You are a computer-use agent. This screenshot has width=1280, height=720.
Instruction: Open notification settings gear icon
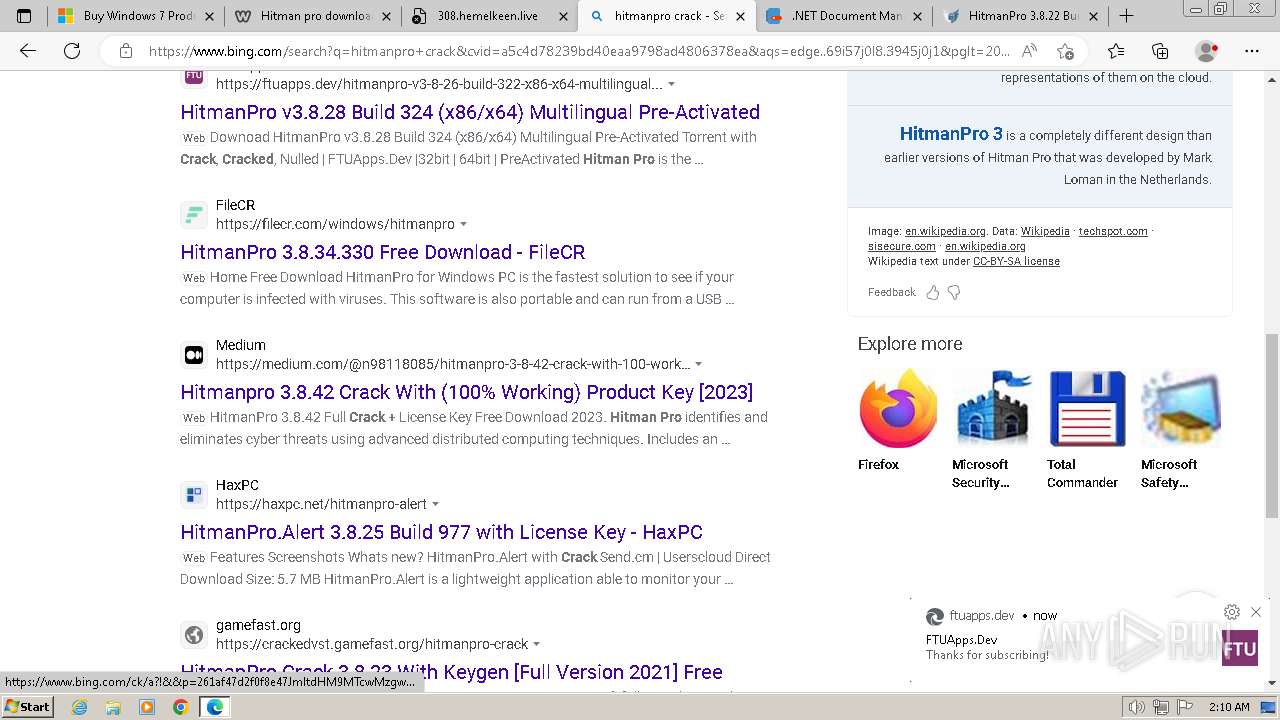pos(1232,612)
